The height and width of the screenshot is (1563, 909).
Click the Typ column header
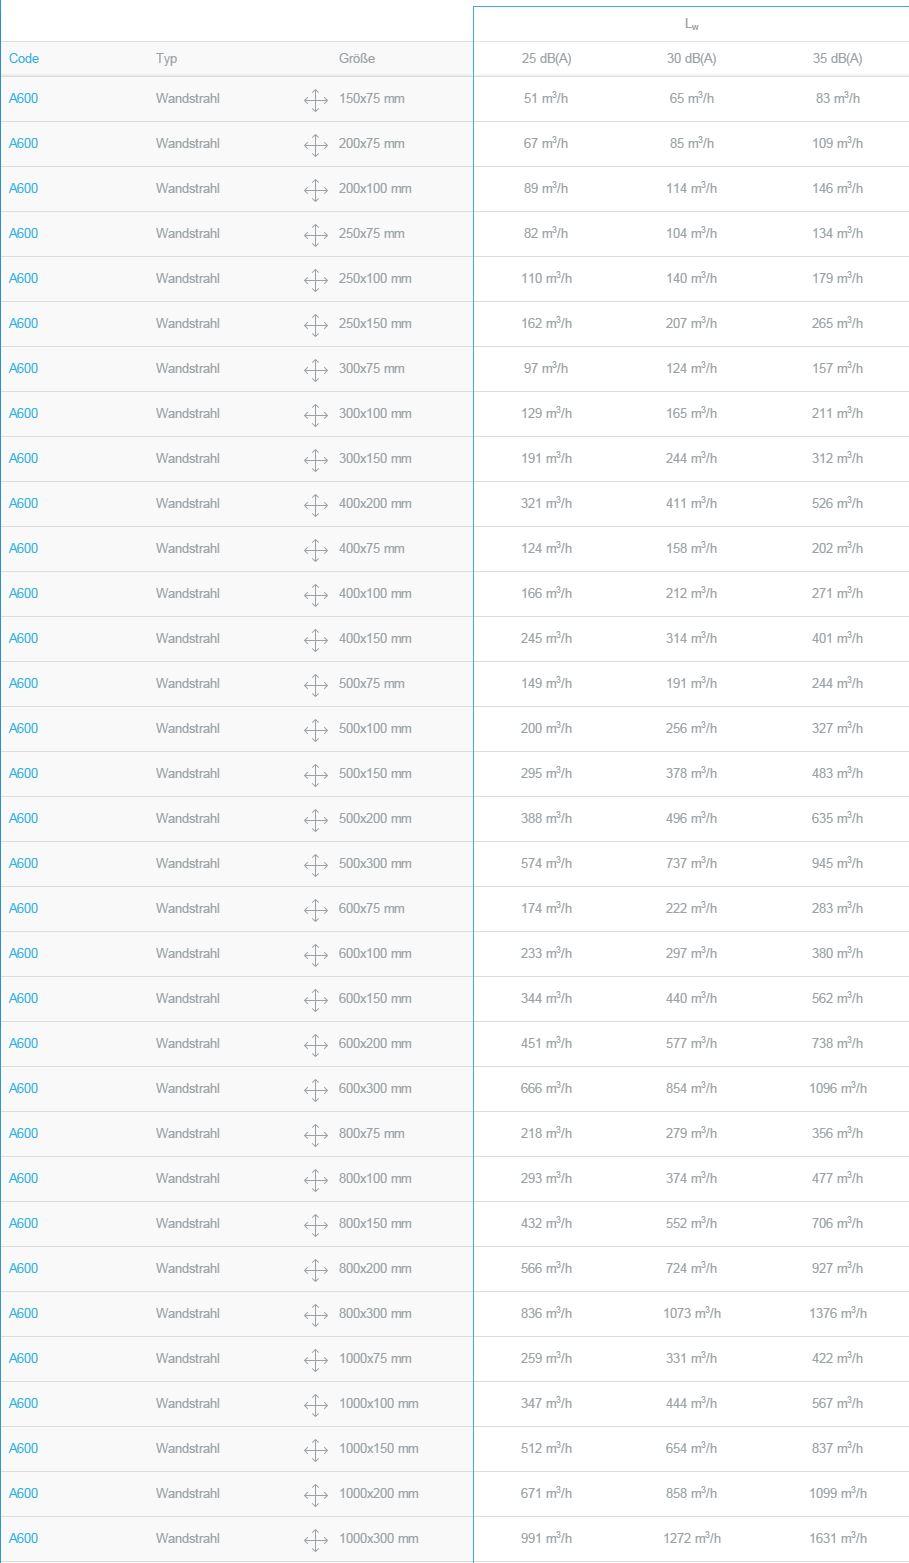167,58
